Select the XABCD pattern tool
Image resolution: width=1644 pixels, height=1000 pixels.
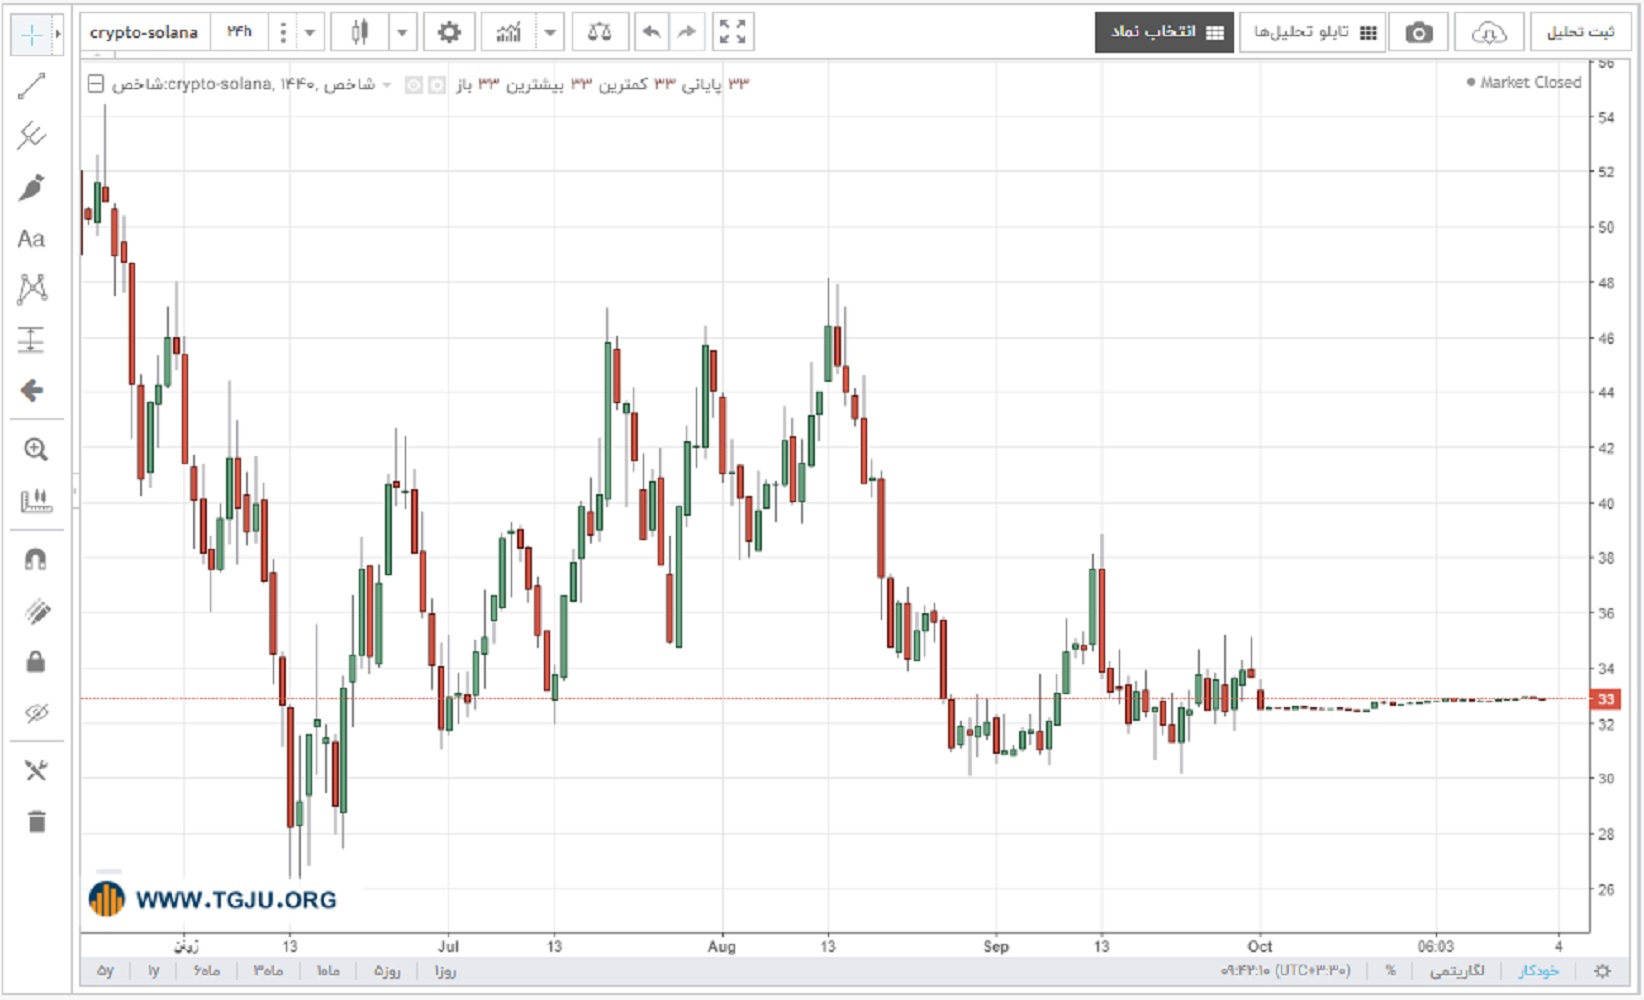coord(32,289)
